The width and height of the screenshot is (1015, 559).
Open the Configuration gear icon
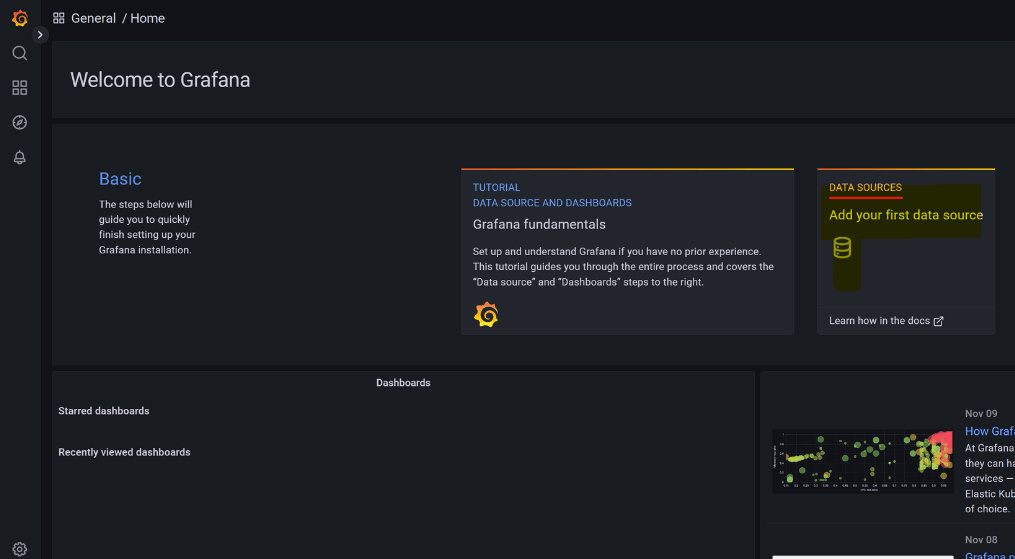point(19,549)
